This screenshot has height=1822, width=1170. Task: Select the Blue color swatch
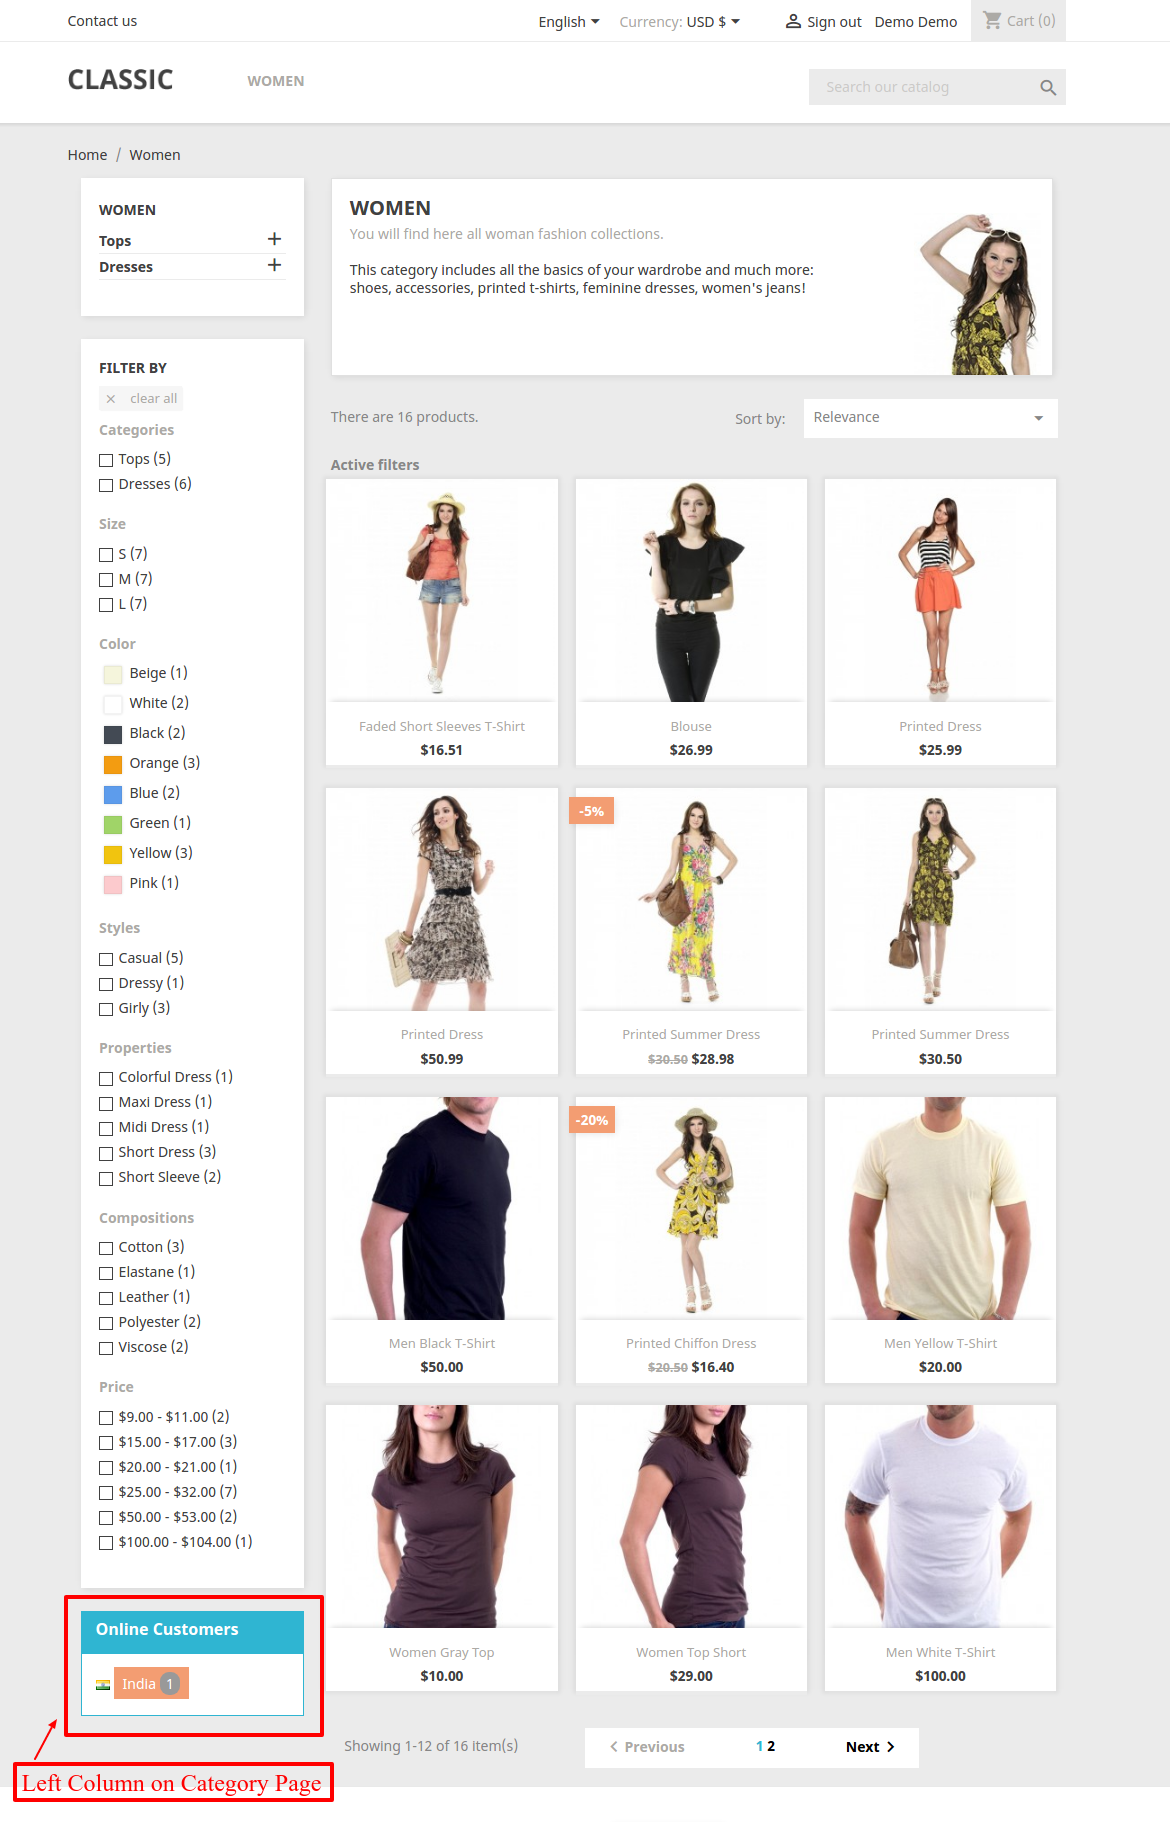coord(113,794)
